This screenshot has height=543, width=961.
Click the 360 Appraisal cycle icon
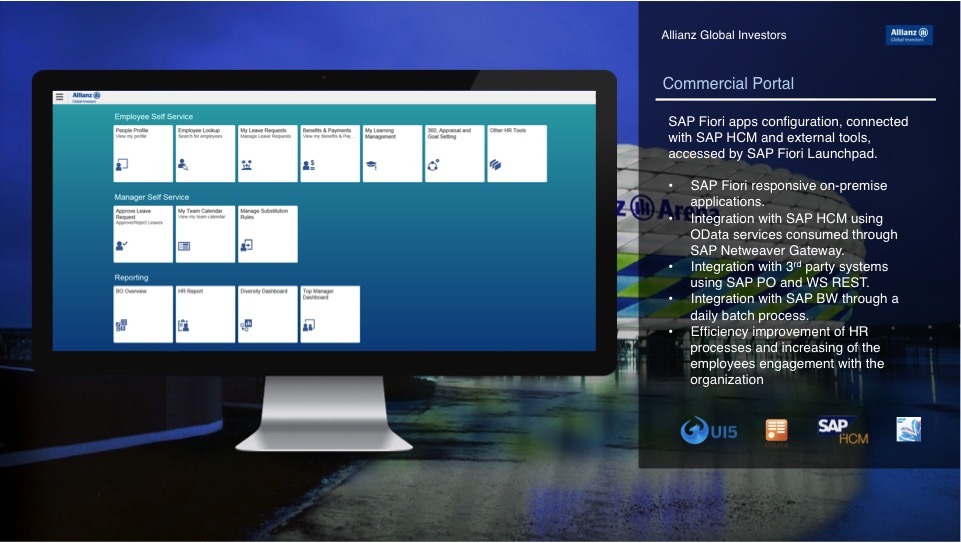433,165
